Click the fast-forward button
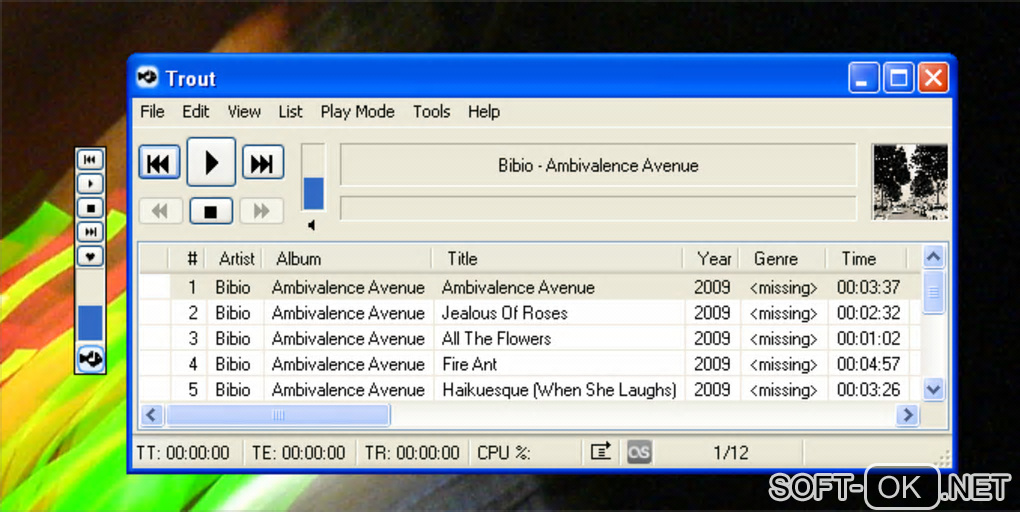Image resolution: width=1020 pixels, height=512 pixels. pos(262,211)
